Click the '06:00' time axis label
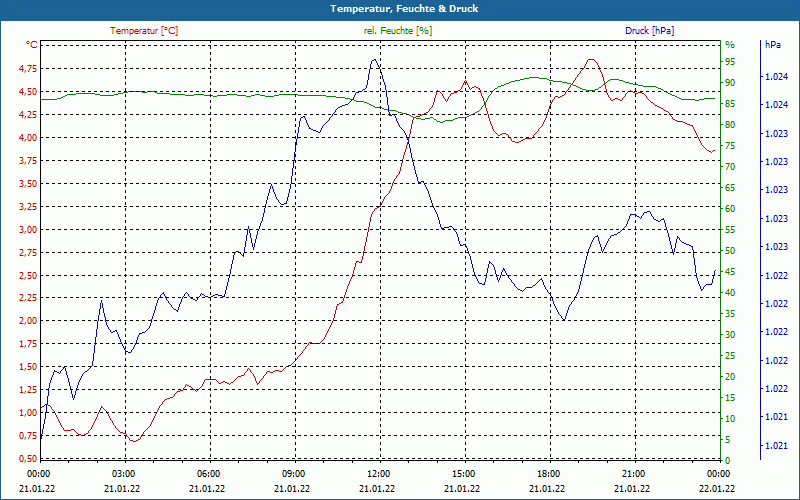 207,473
